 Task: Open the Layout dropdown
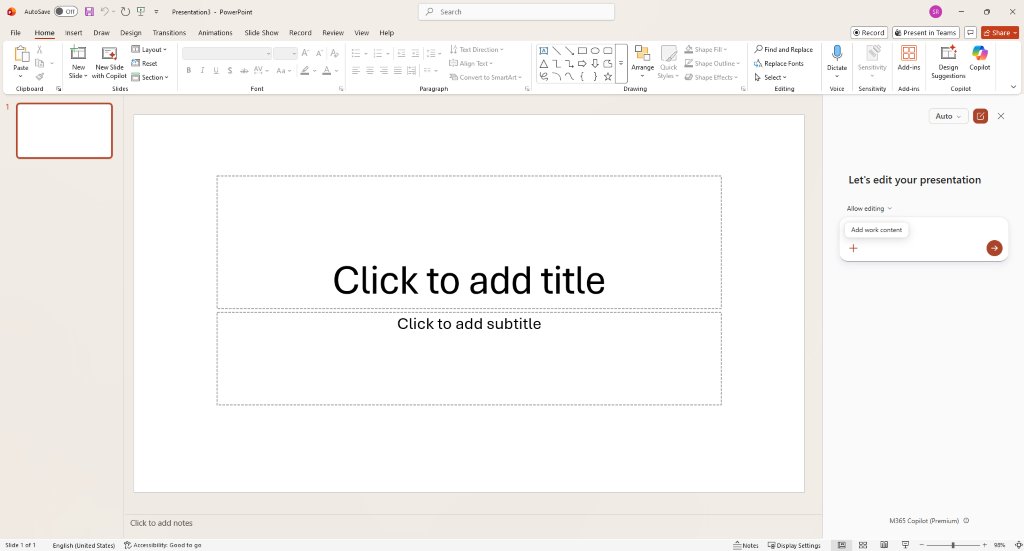(149, 50)
